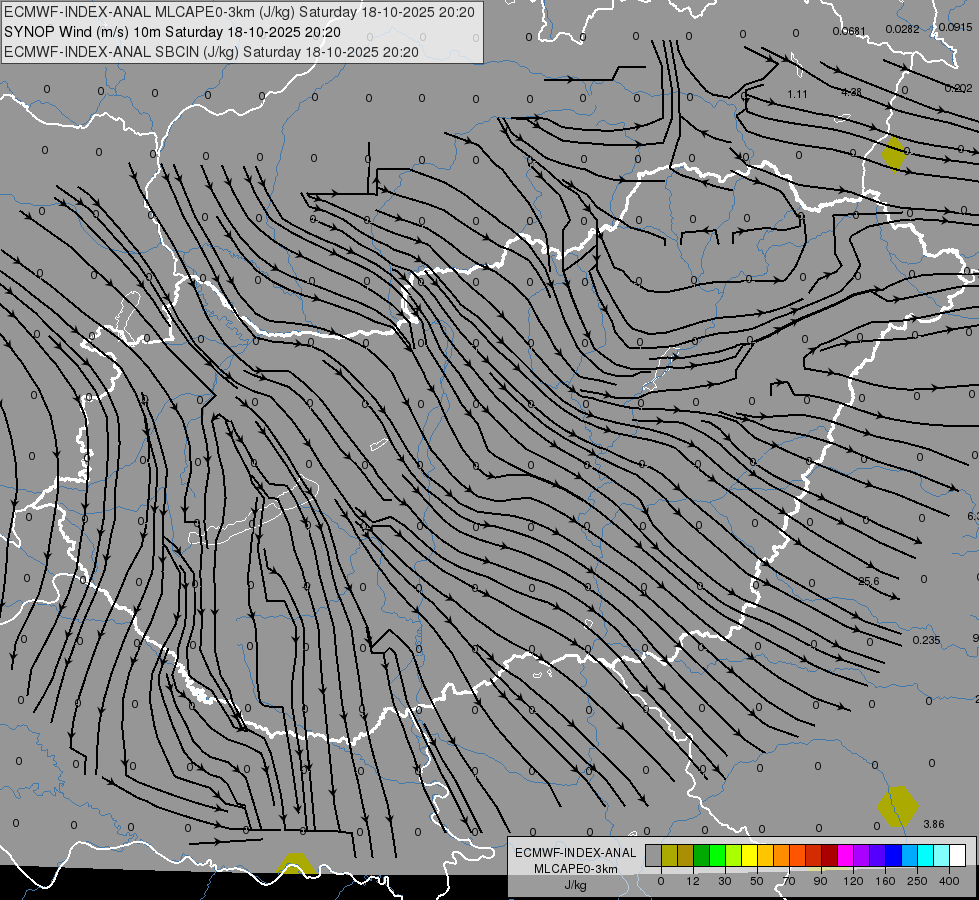Click the ECMWF-INDEX-ANAL SBCIN title line
Screen dimensions: 979x900
211,52
